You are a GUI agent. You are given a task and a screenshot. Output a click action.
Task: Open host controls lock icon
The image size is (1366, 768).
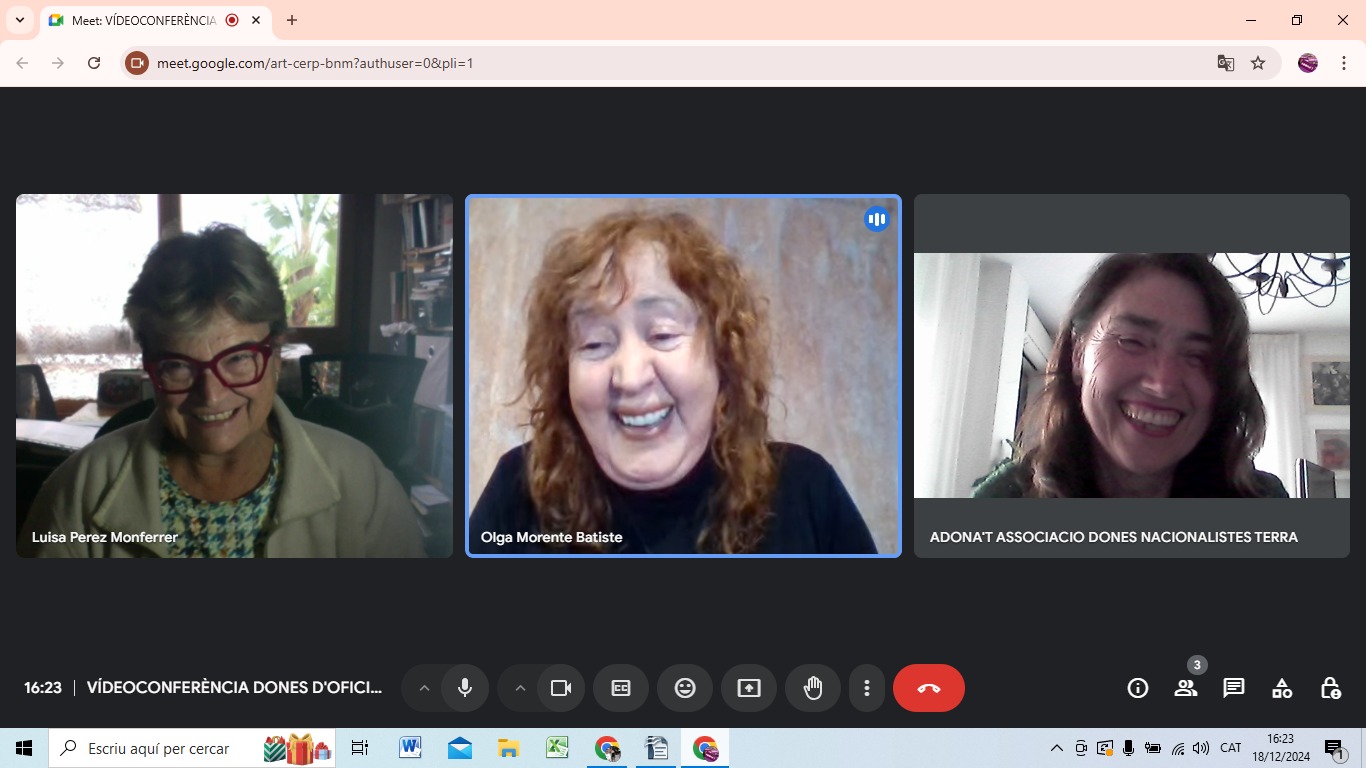(x=1330, y=688)
